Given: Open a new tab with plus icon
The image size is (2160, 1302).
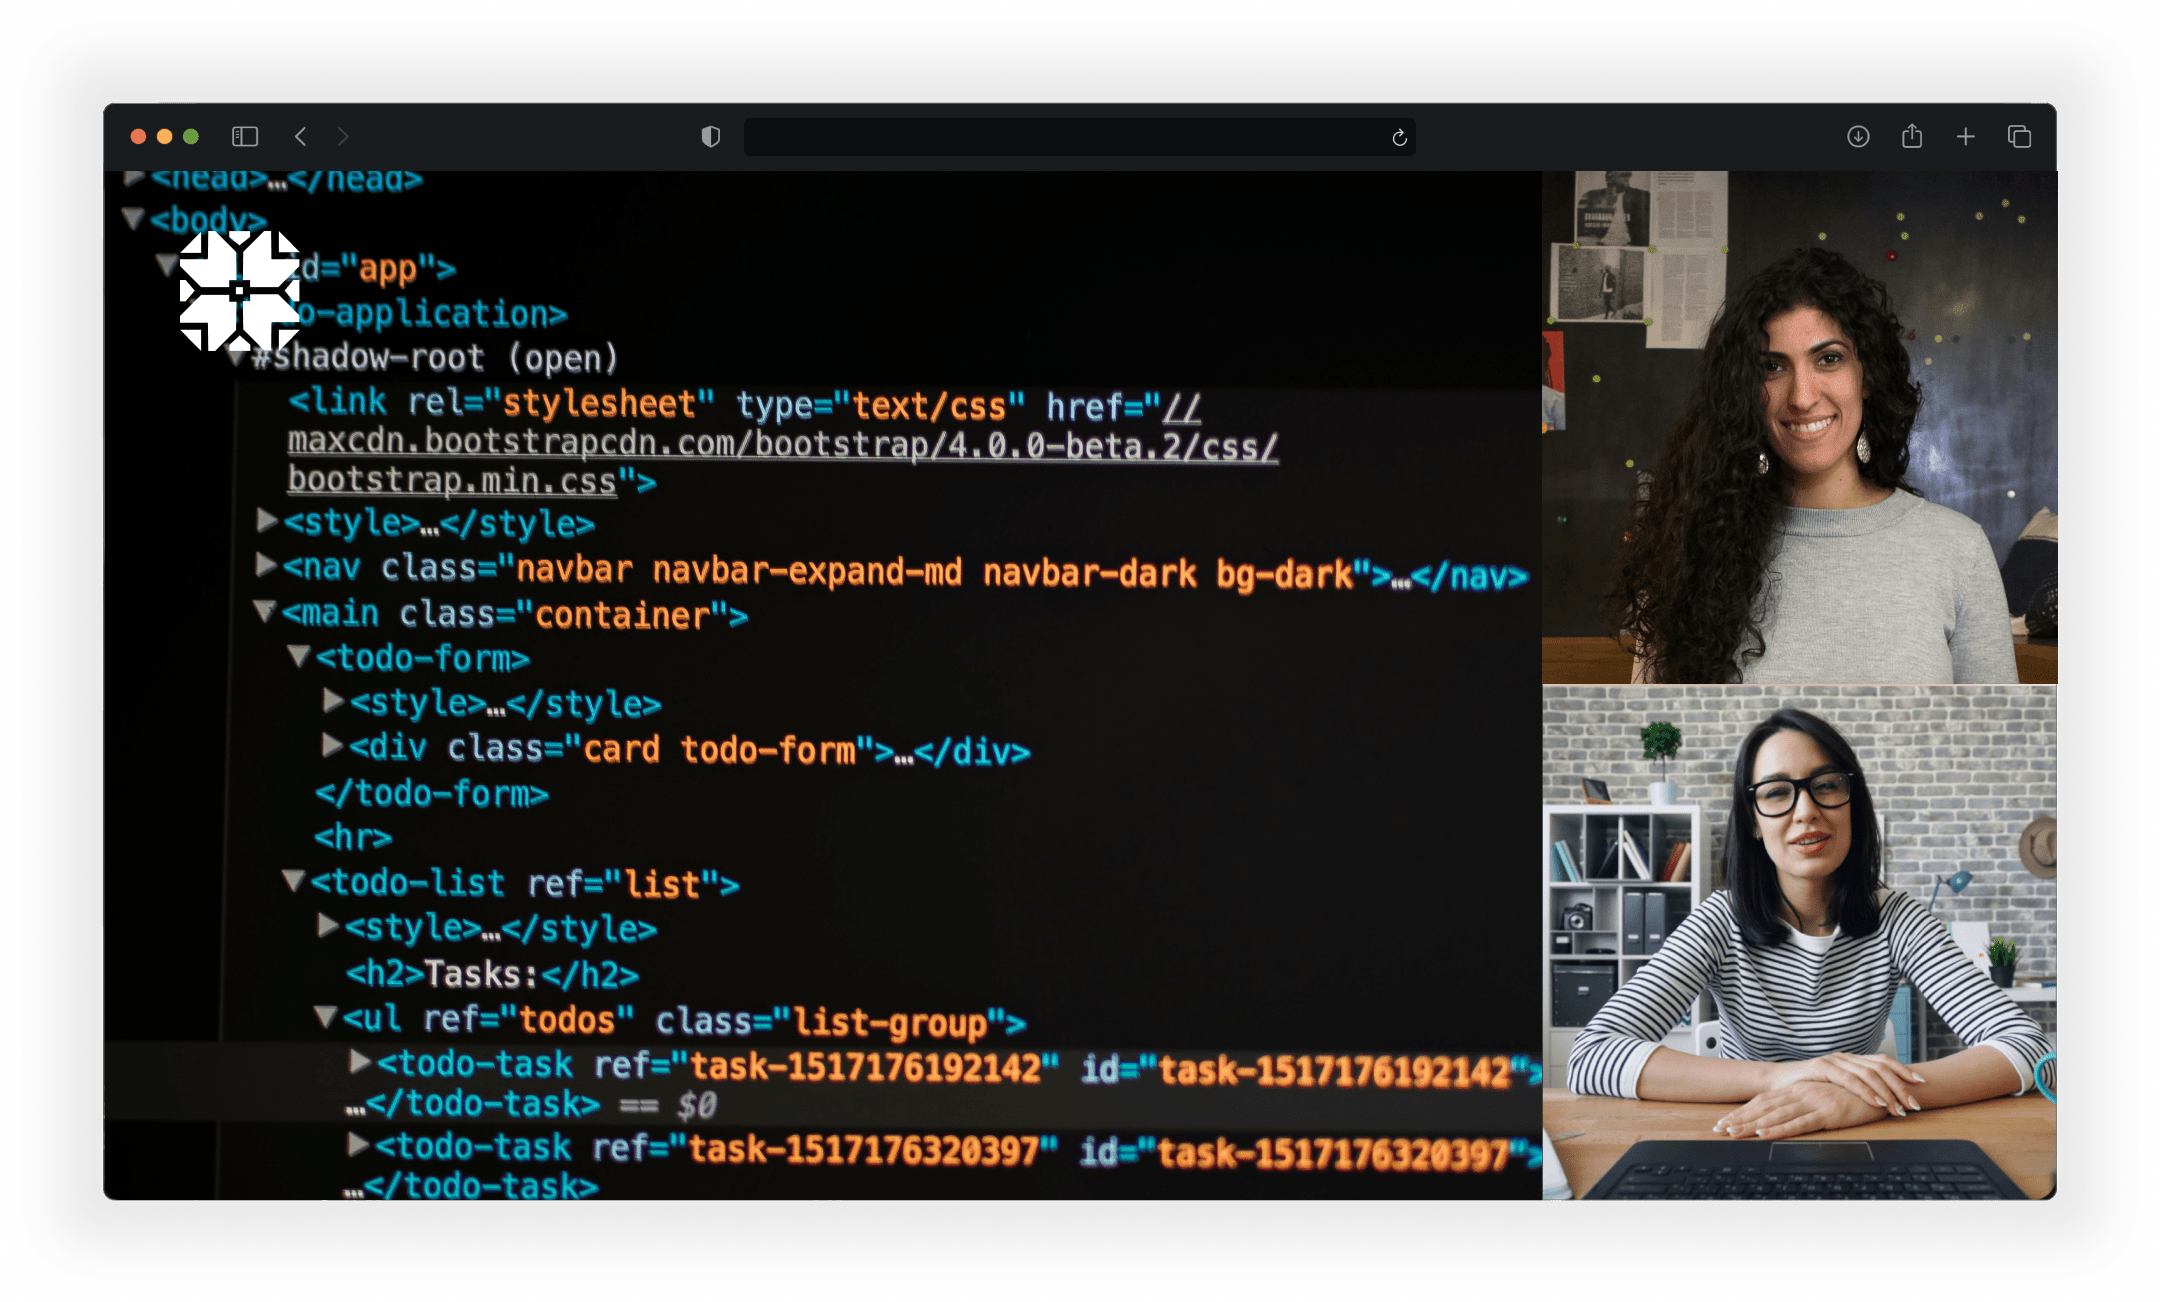Looking at the screenshot, I should (x=1965, y=136).
